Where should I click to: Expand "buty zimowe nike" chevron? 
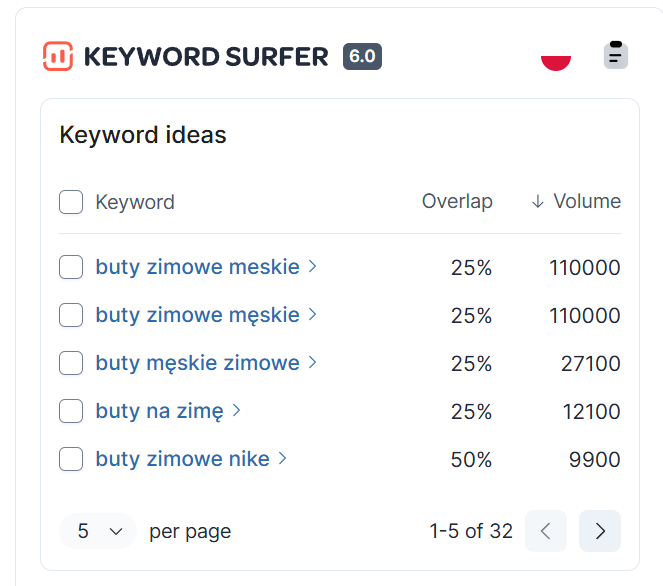click(x=283, y=459)
